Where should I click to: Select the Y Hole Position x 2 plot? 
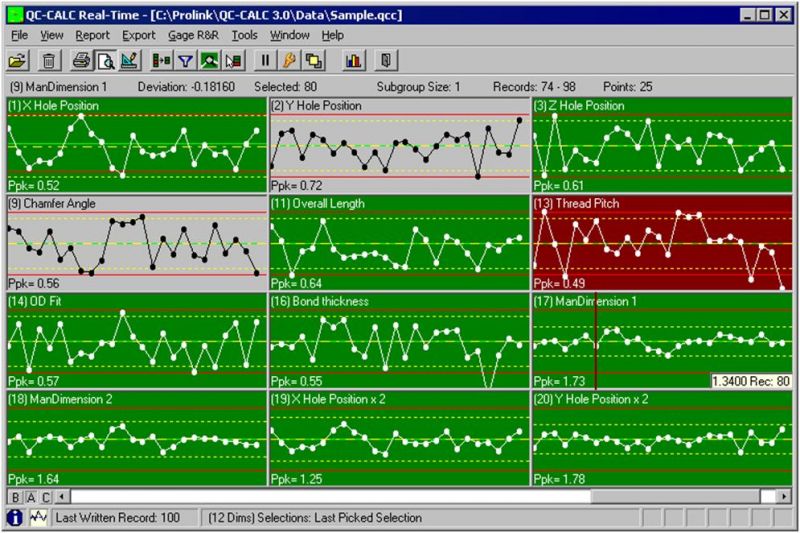[662, 438]
